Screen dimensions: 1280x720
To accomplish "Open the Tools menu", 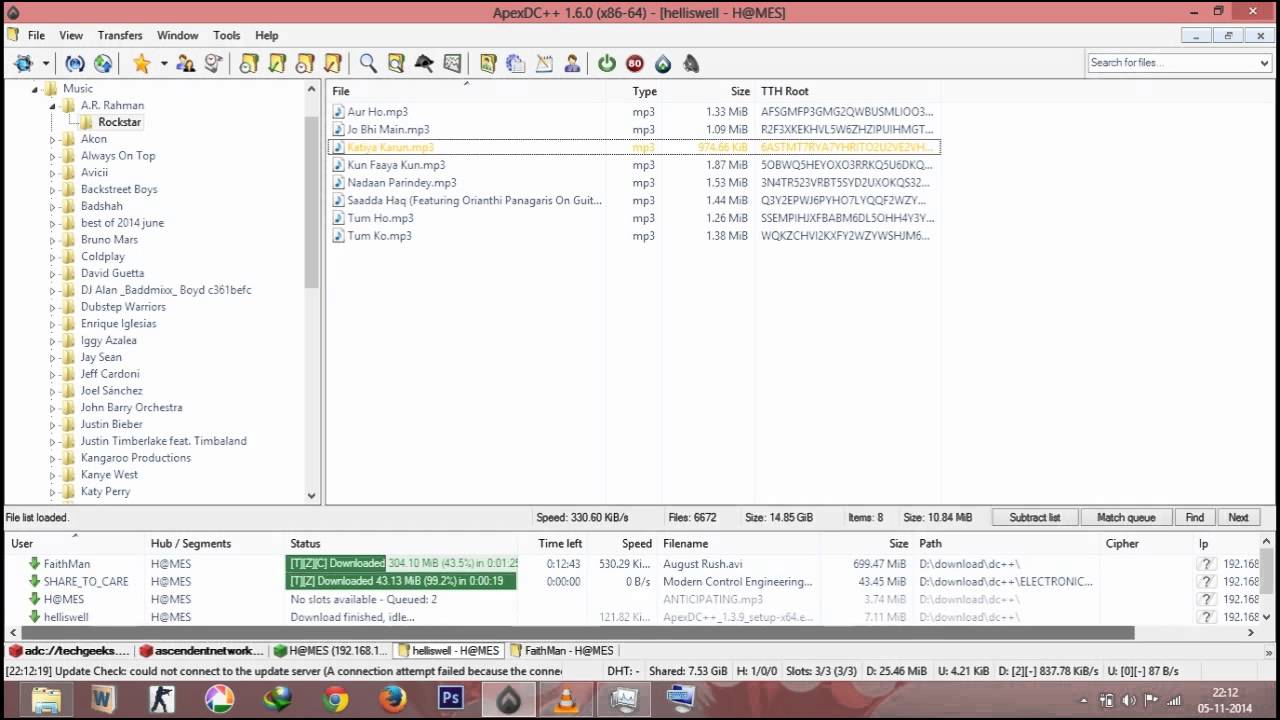I will (x=227, y=35).
